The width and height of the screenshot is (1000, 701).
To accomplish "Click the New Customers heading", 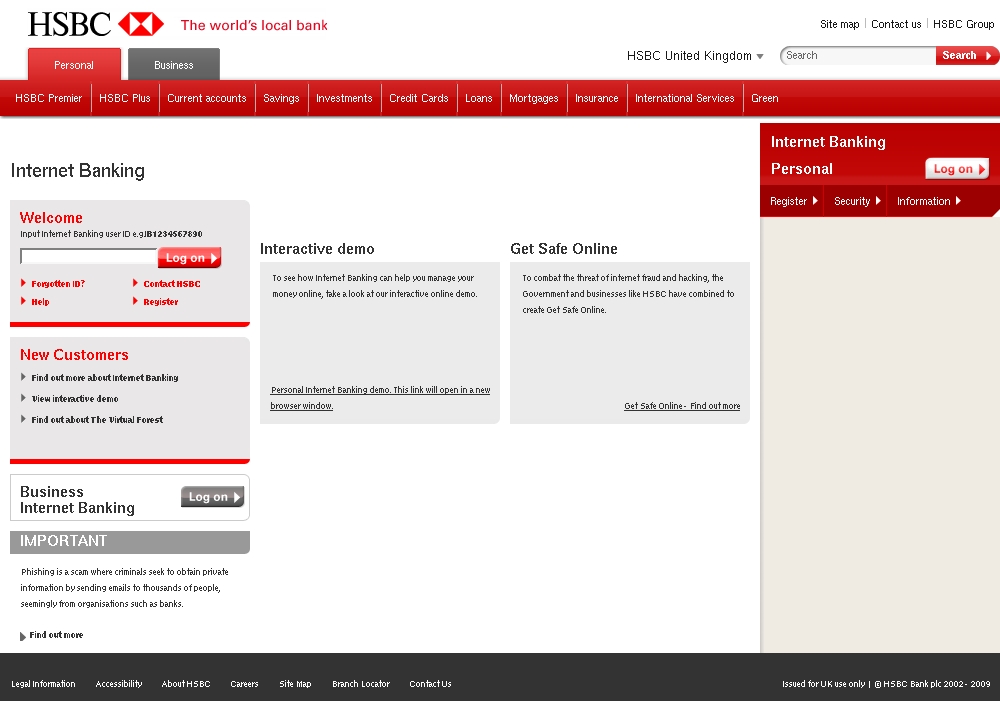I will point(74,355).
